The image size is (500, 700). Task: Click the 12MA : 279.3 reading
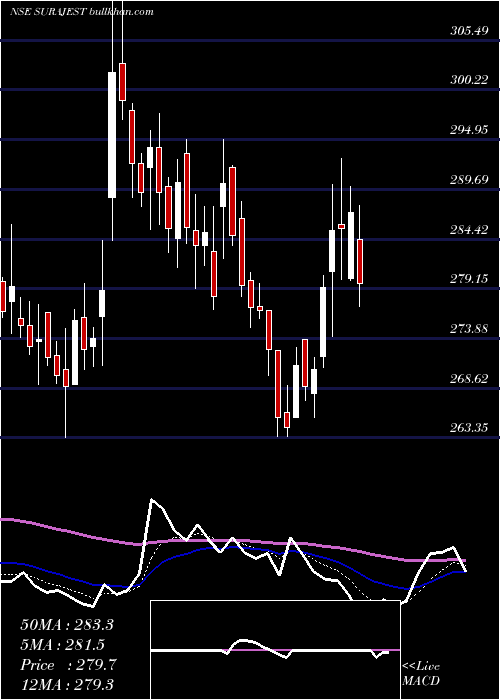[x=67, y=684]
